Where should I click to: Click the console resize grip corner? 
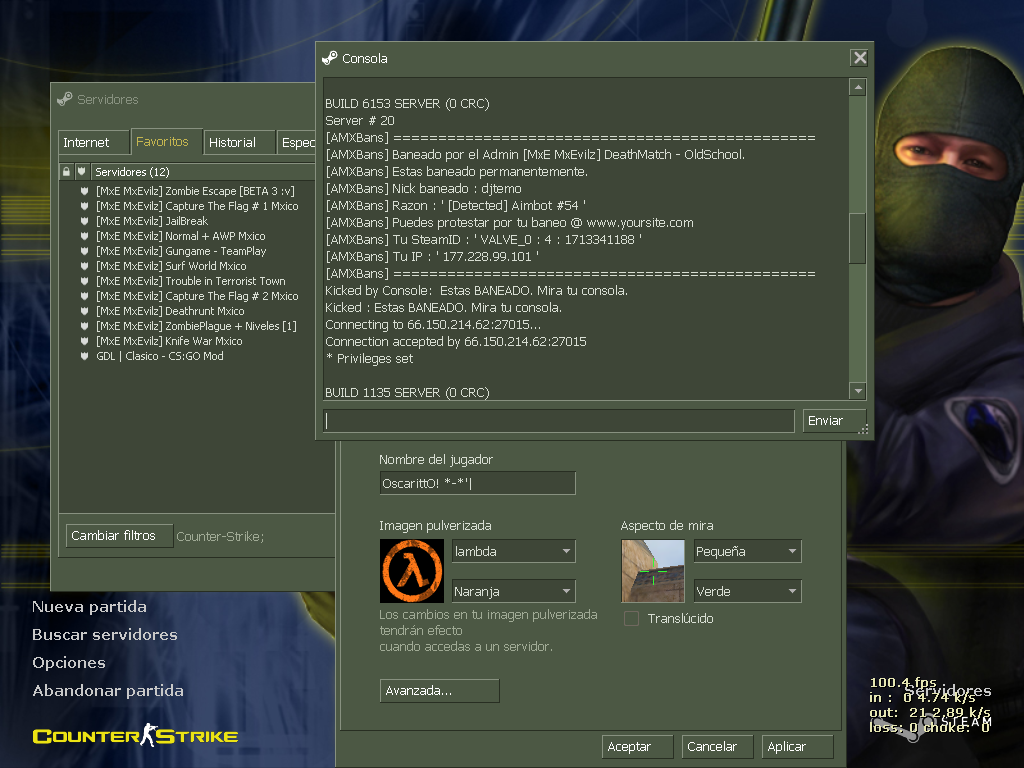pos(863,429)
